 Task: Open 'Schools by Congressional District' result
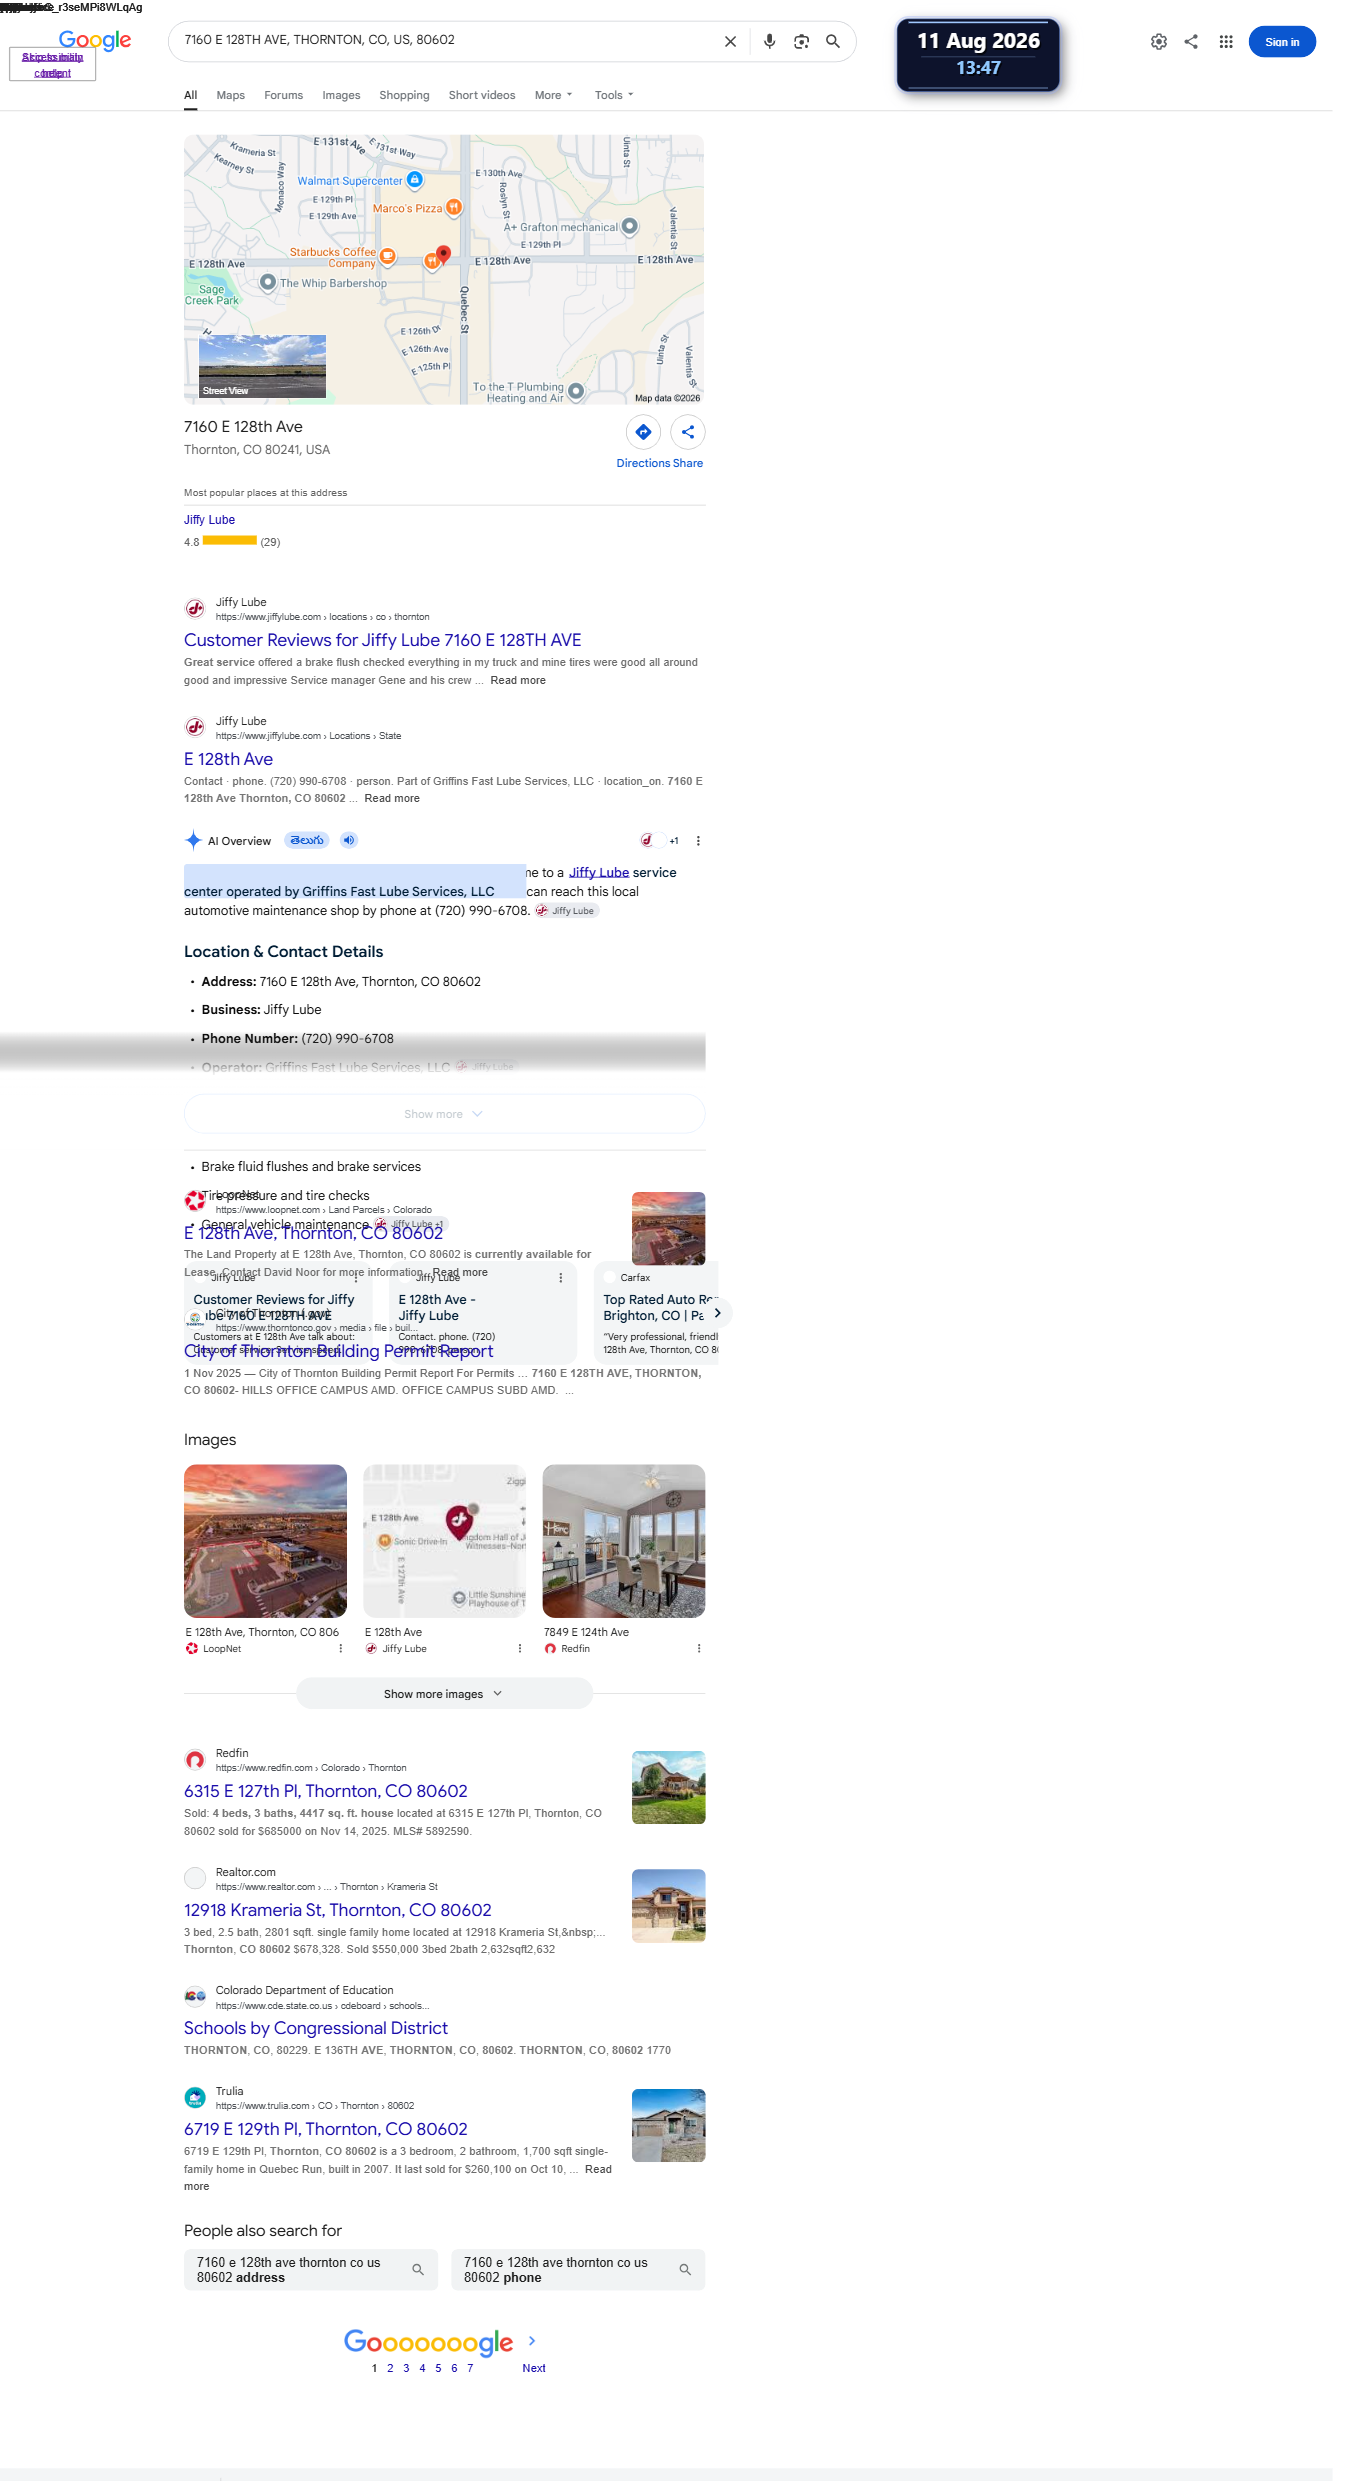(316, 2028)
